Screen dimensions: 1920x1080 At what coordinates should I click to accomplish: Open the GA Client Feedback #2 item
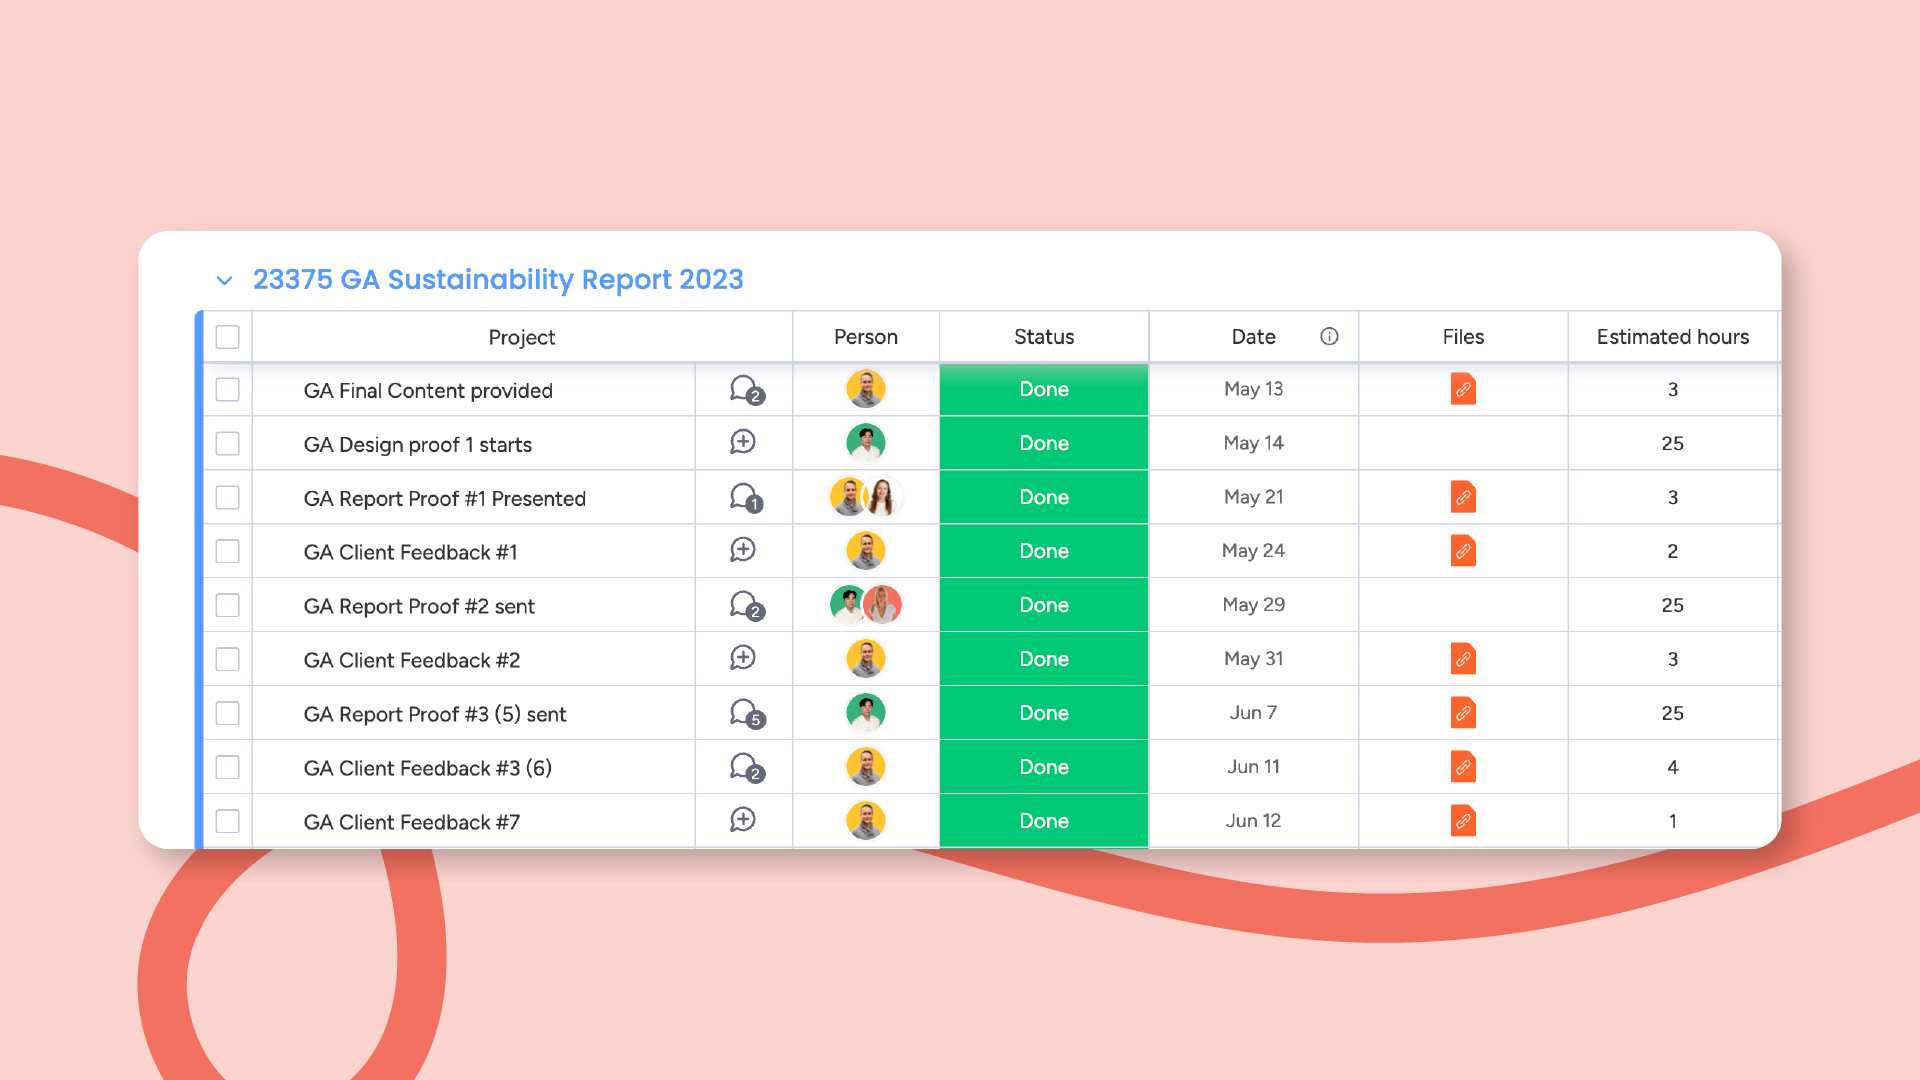point(412,660)
